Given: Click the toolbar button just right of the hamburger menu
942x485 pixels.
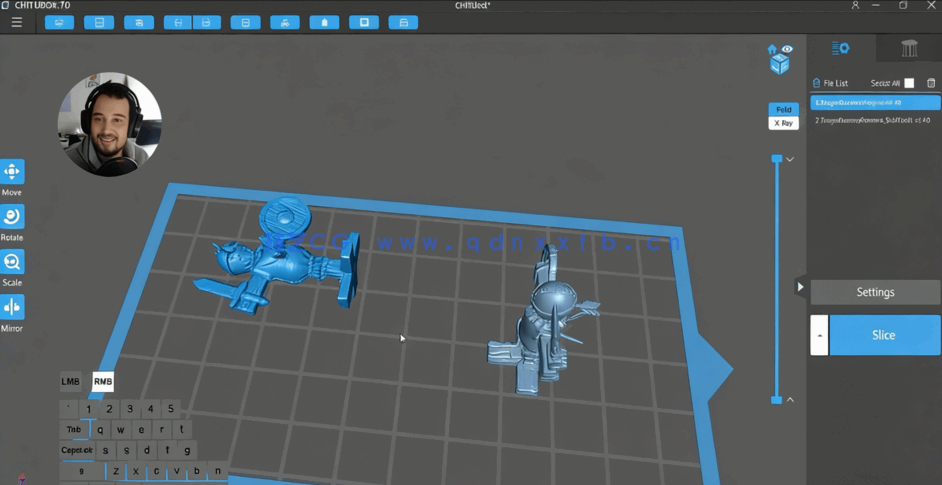Looking at the screenshot, I should tap(59, 23).
